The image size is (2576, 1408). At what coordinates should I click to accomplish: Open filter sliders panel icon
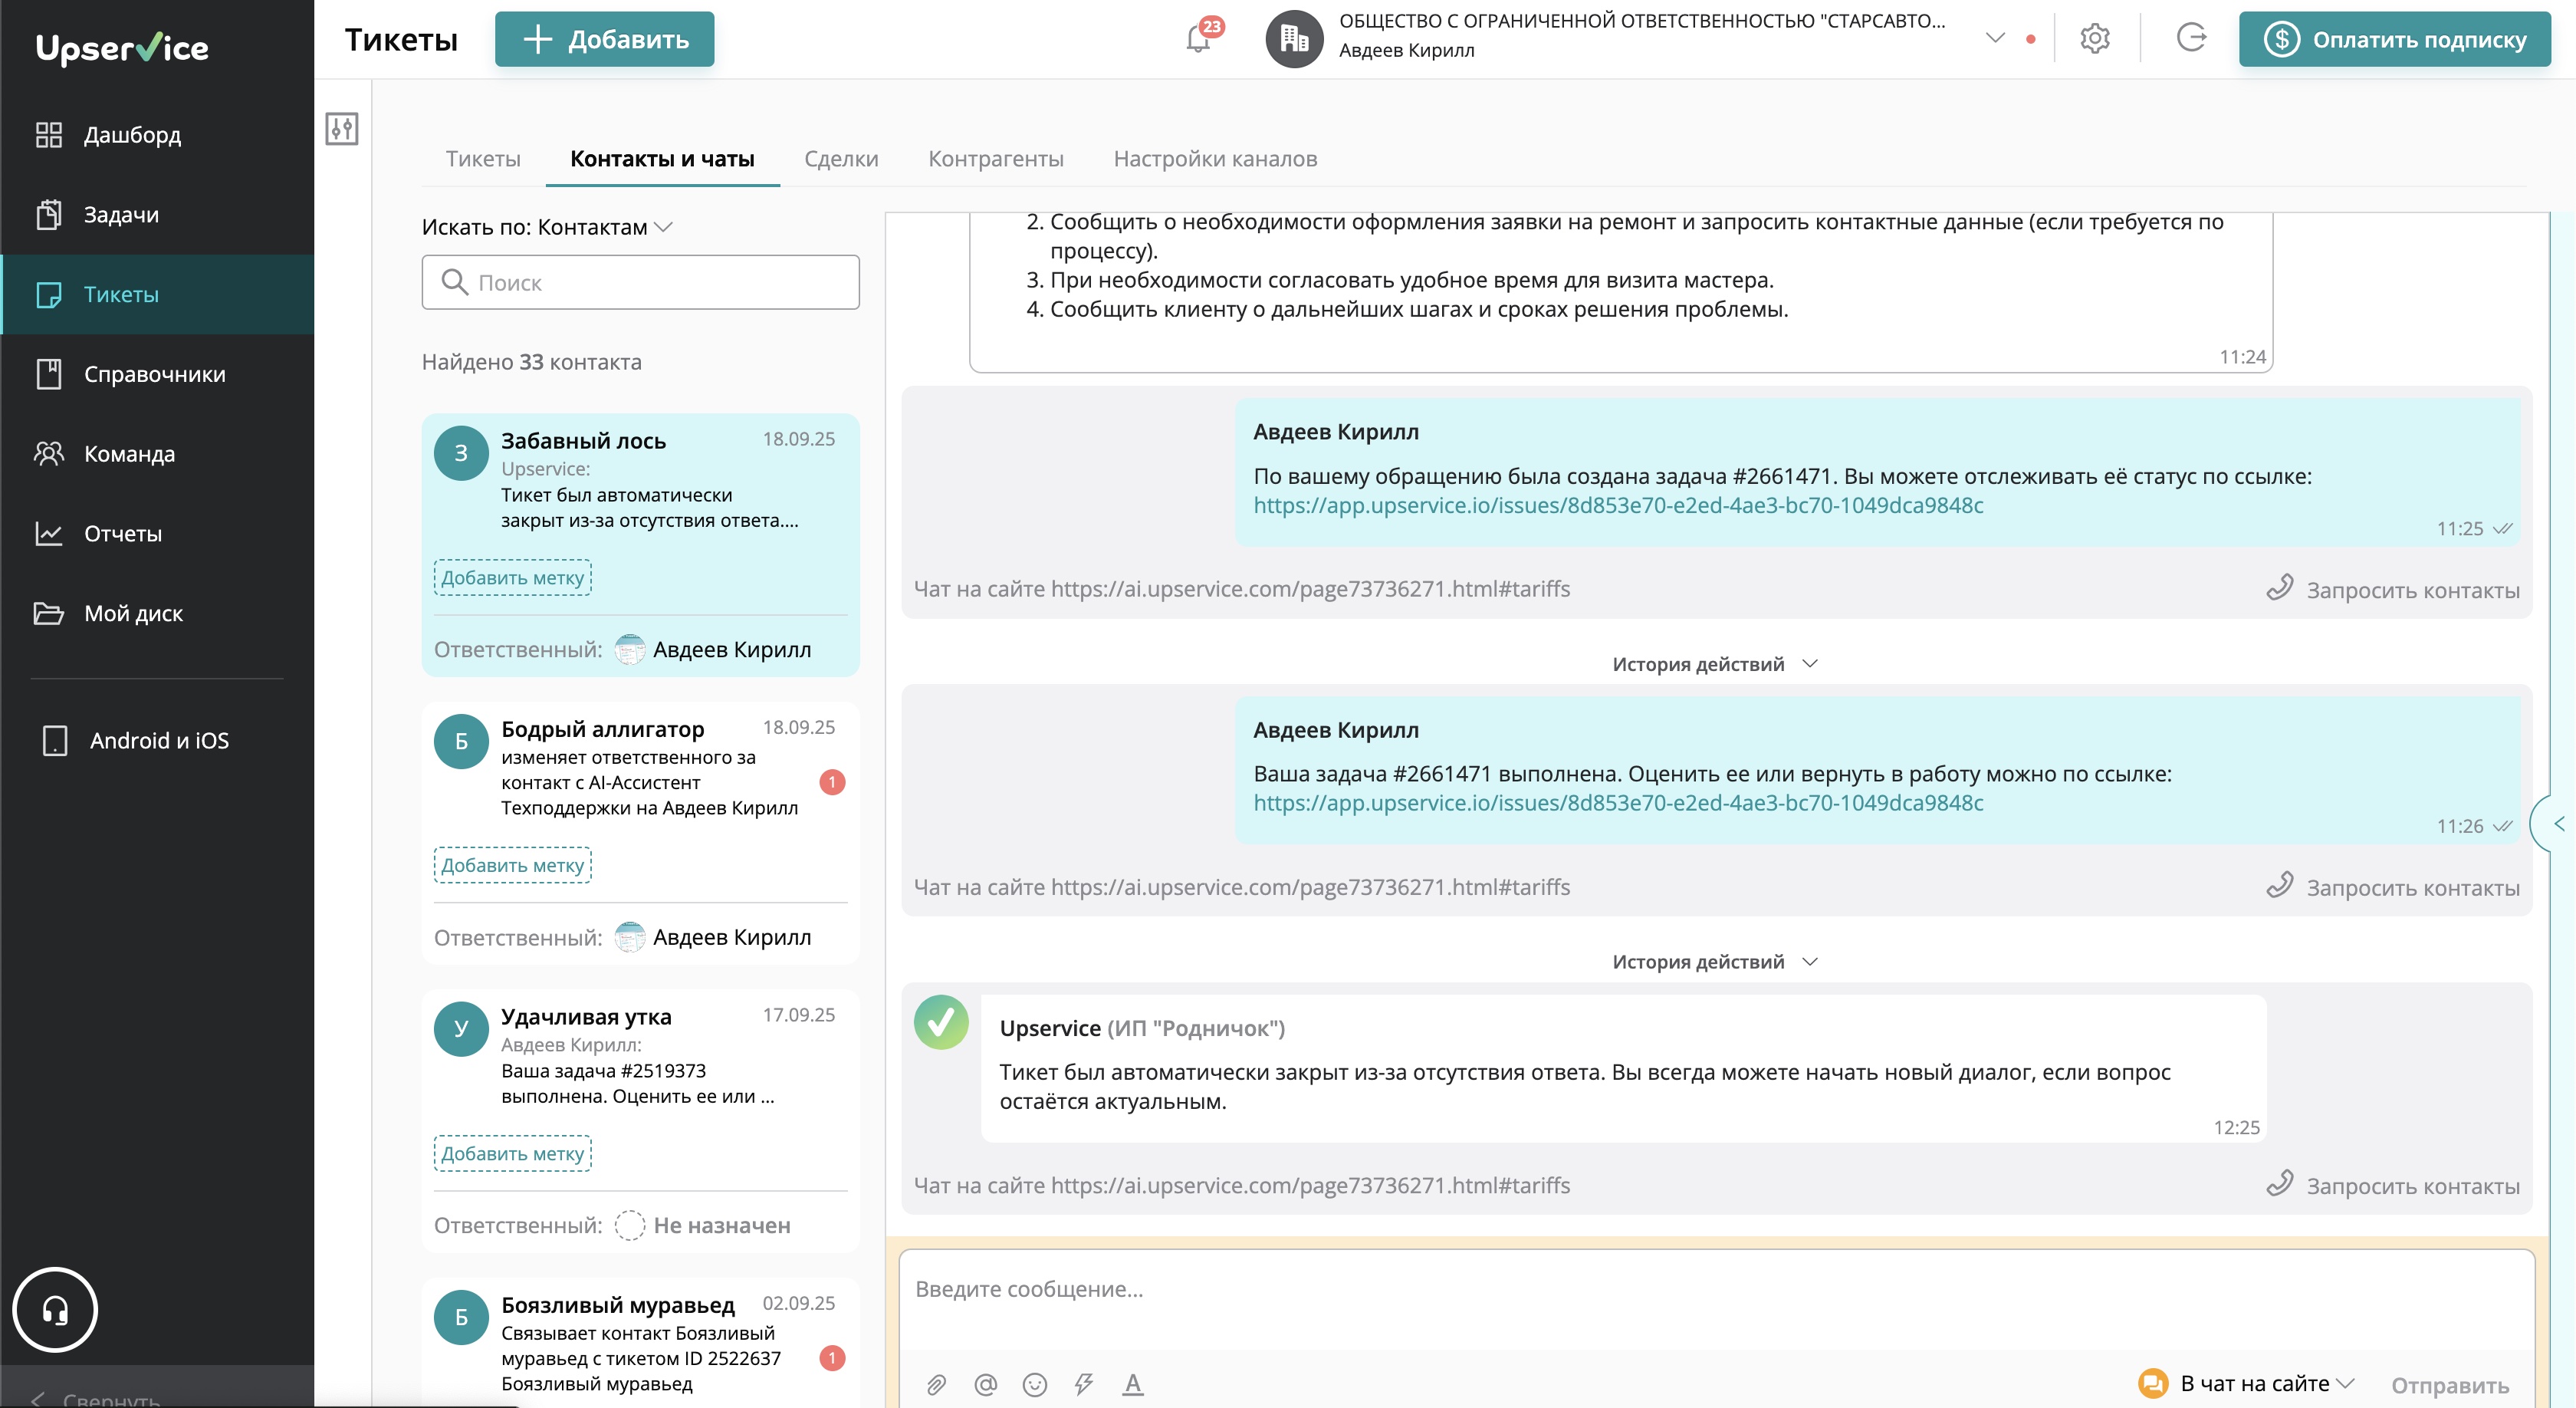pos(342,129)
